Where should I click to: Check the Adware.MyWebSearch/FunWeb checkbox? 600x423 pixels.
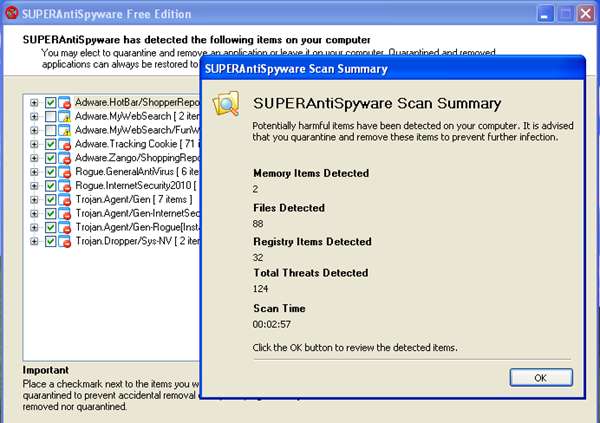tap(51, 130)
